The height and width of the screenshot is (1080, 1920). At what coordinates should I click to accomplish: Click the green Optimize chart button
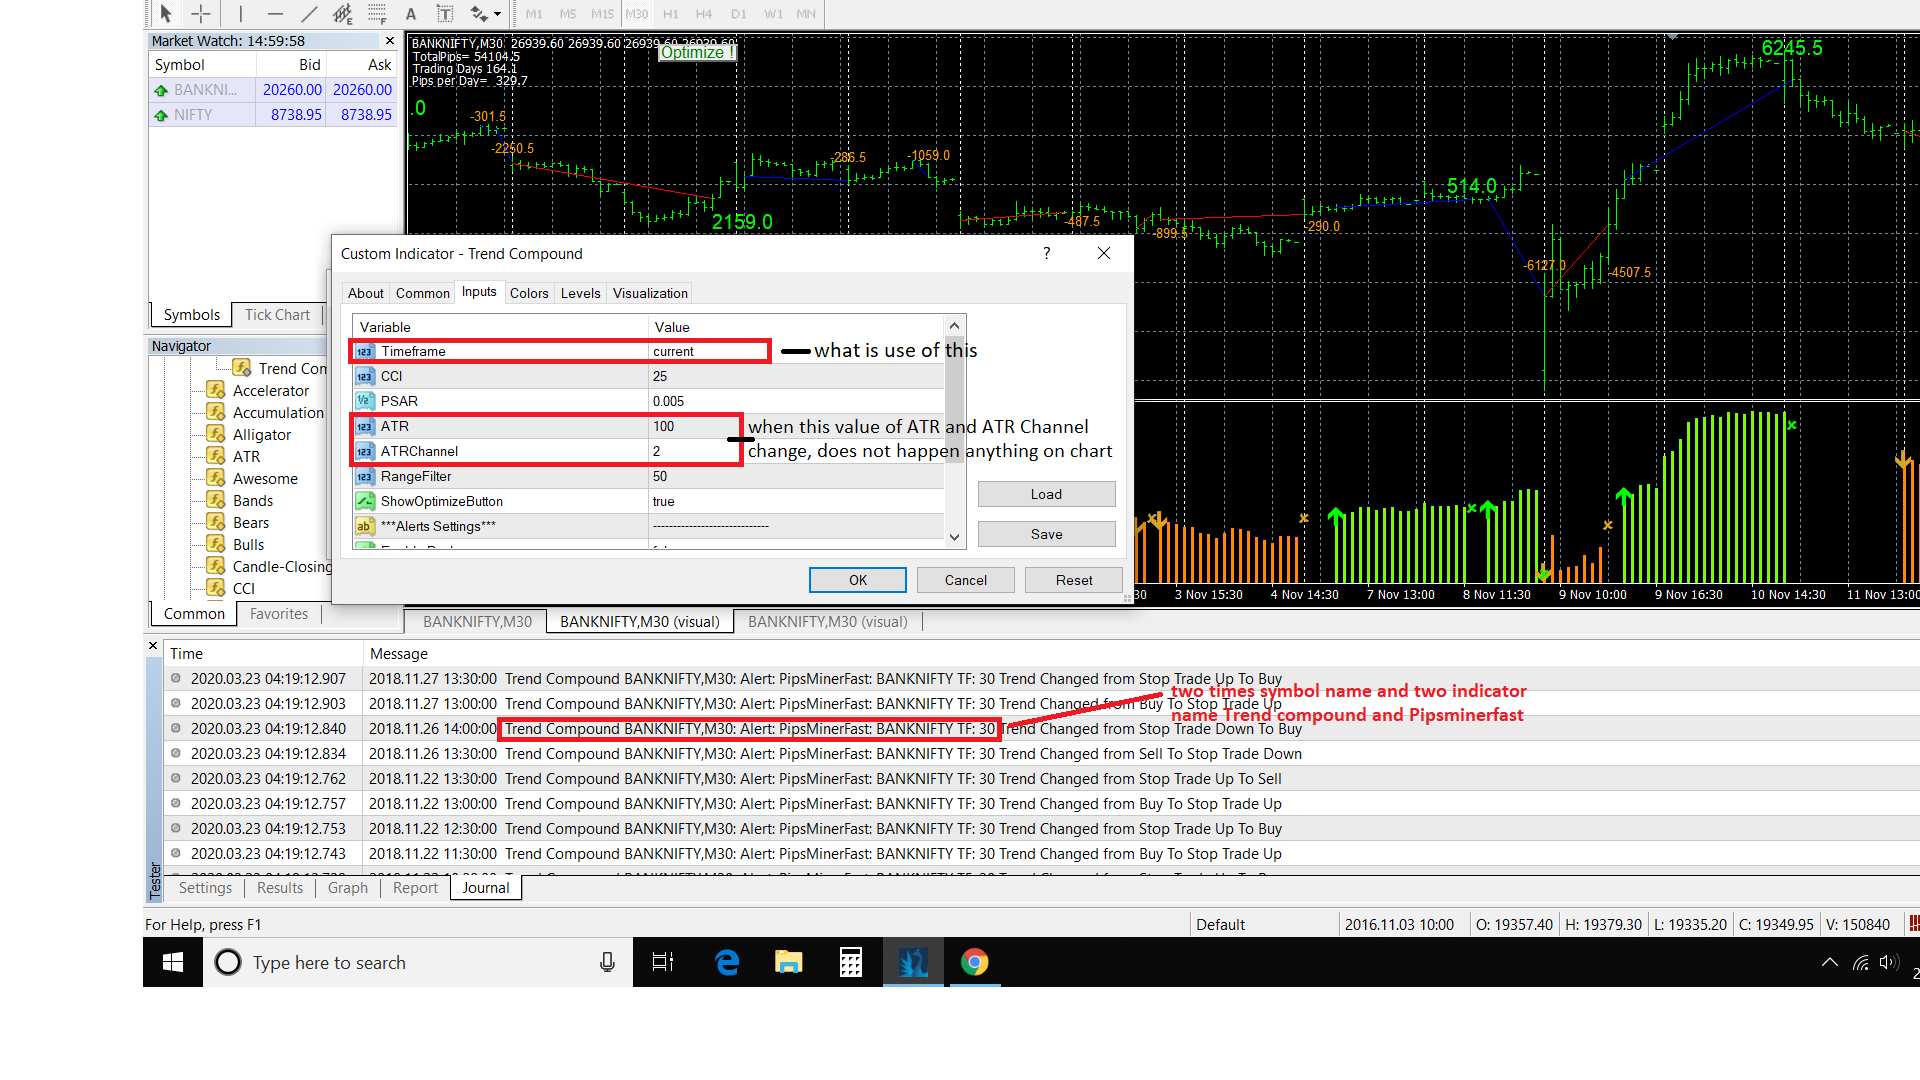click(697, 52)
